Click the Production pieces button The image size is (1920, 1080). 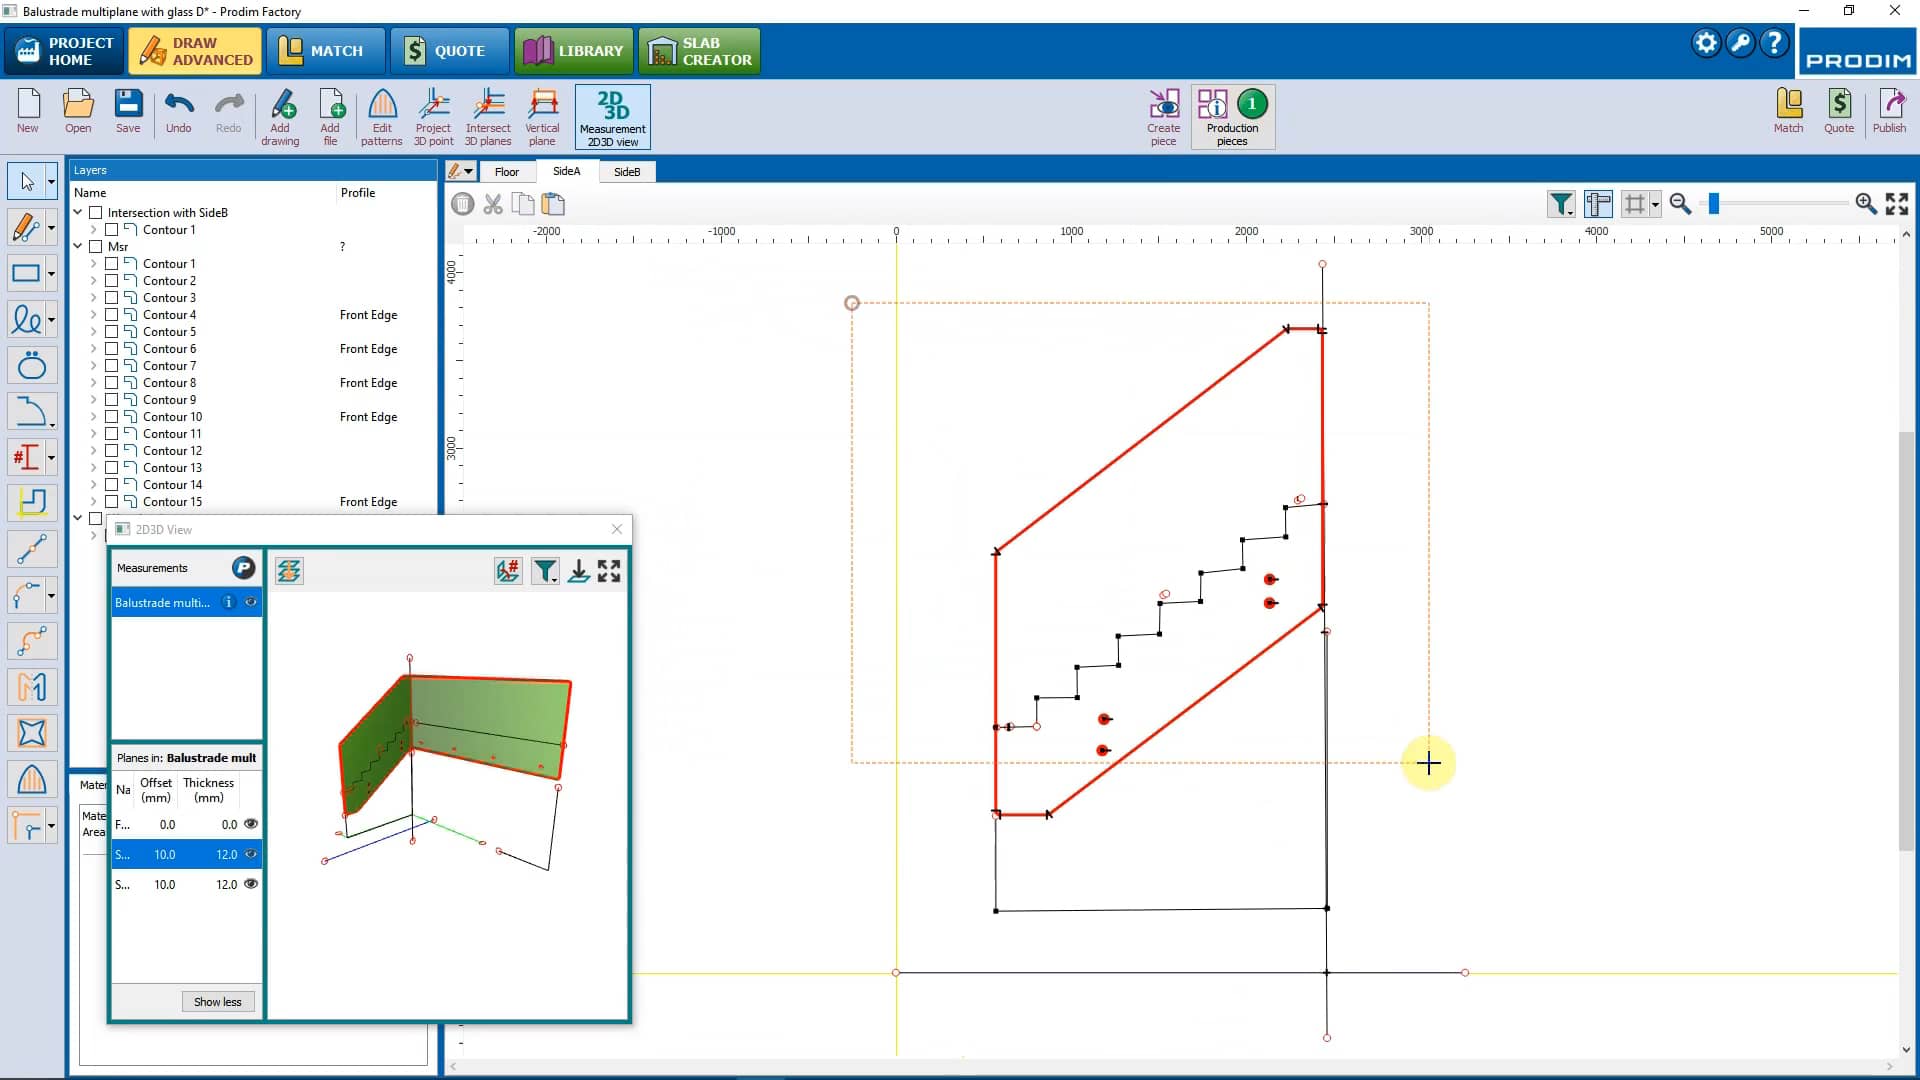click(x=1232, y=116)
